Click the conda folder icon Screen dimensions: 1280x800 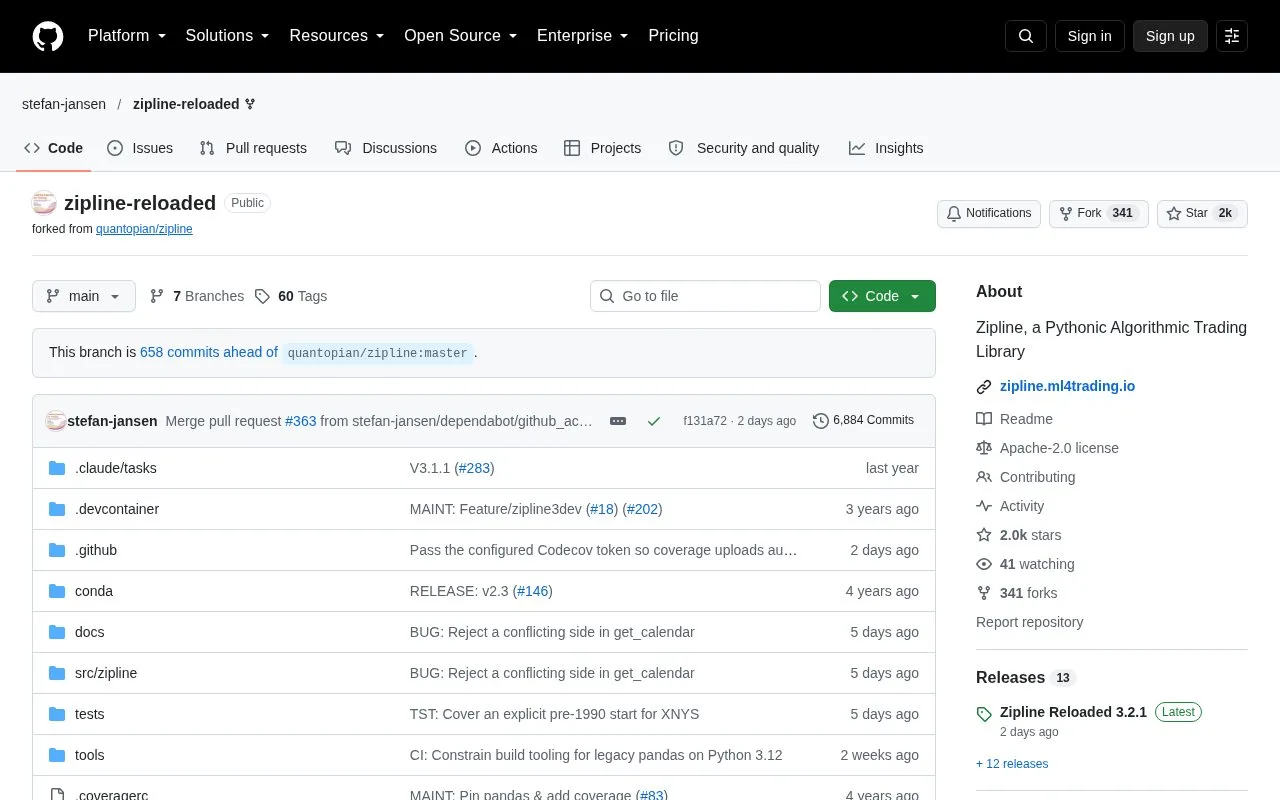coord(57,591)
